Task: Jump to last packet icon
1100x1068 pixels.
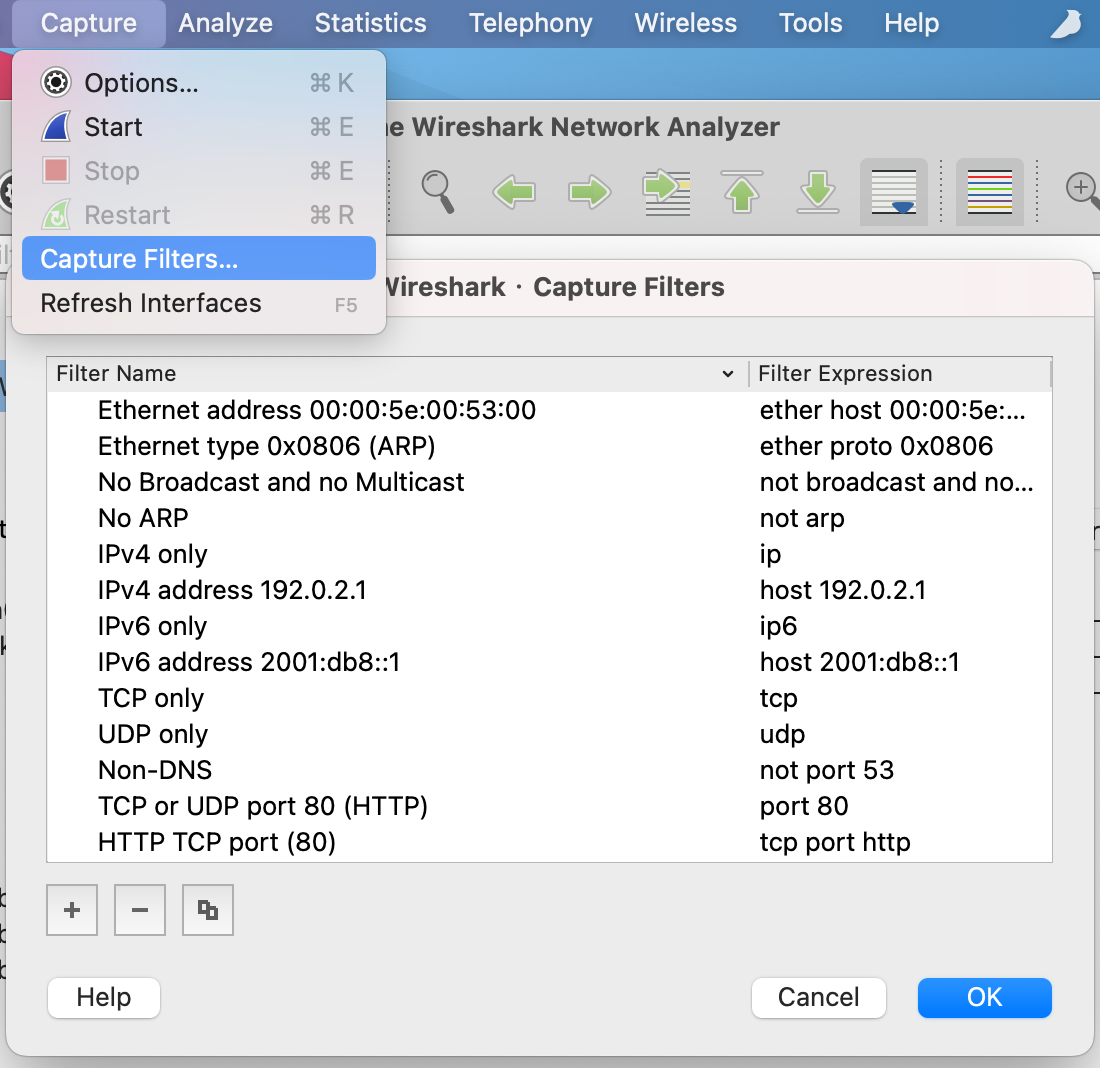Action: coord(817,192)
